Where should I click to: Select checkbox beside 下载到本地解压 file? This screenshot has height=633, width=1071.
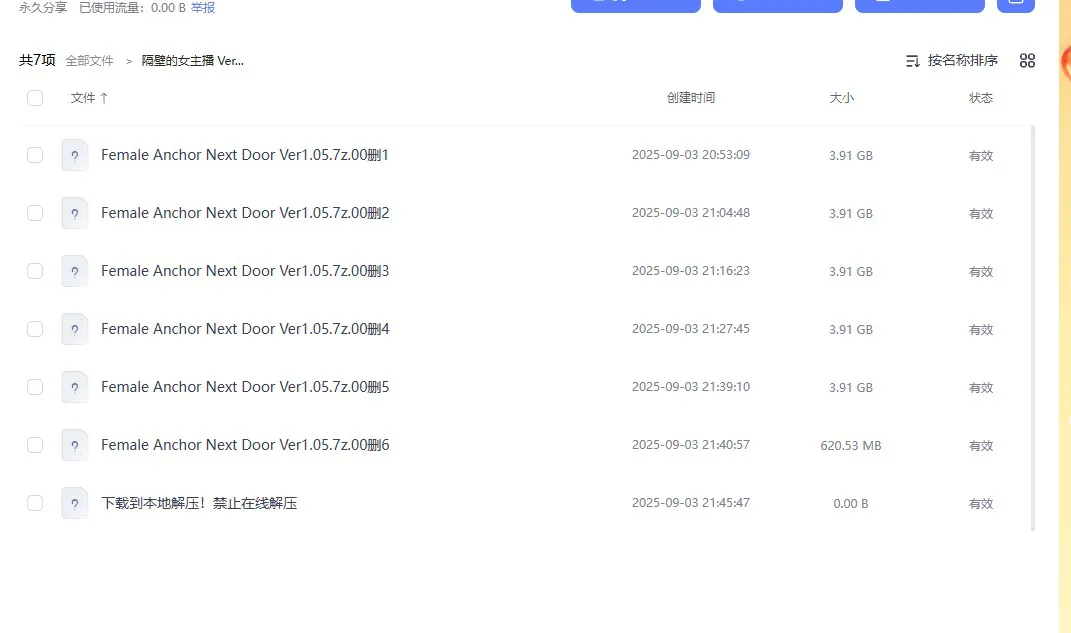click(x=35, y=503)
